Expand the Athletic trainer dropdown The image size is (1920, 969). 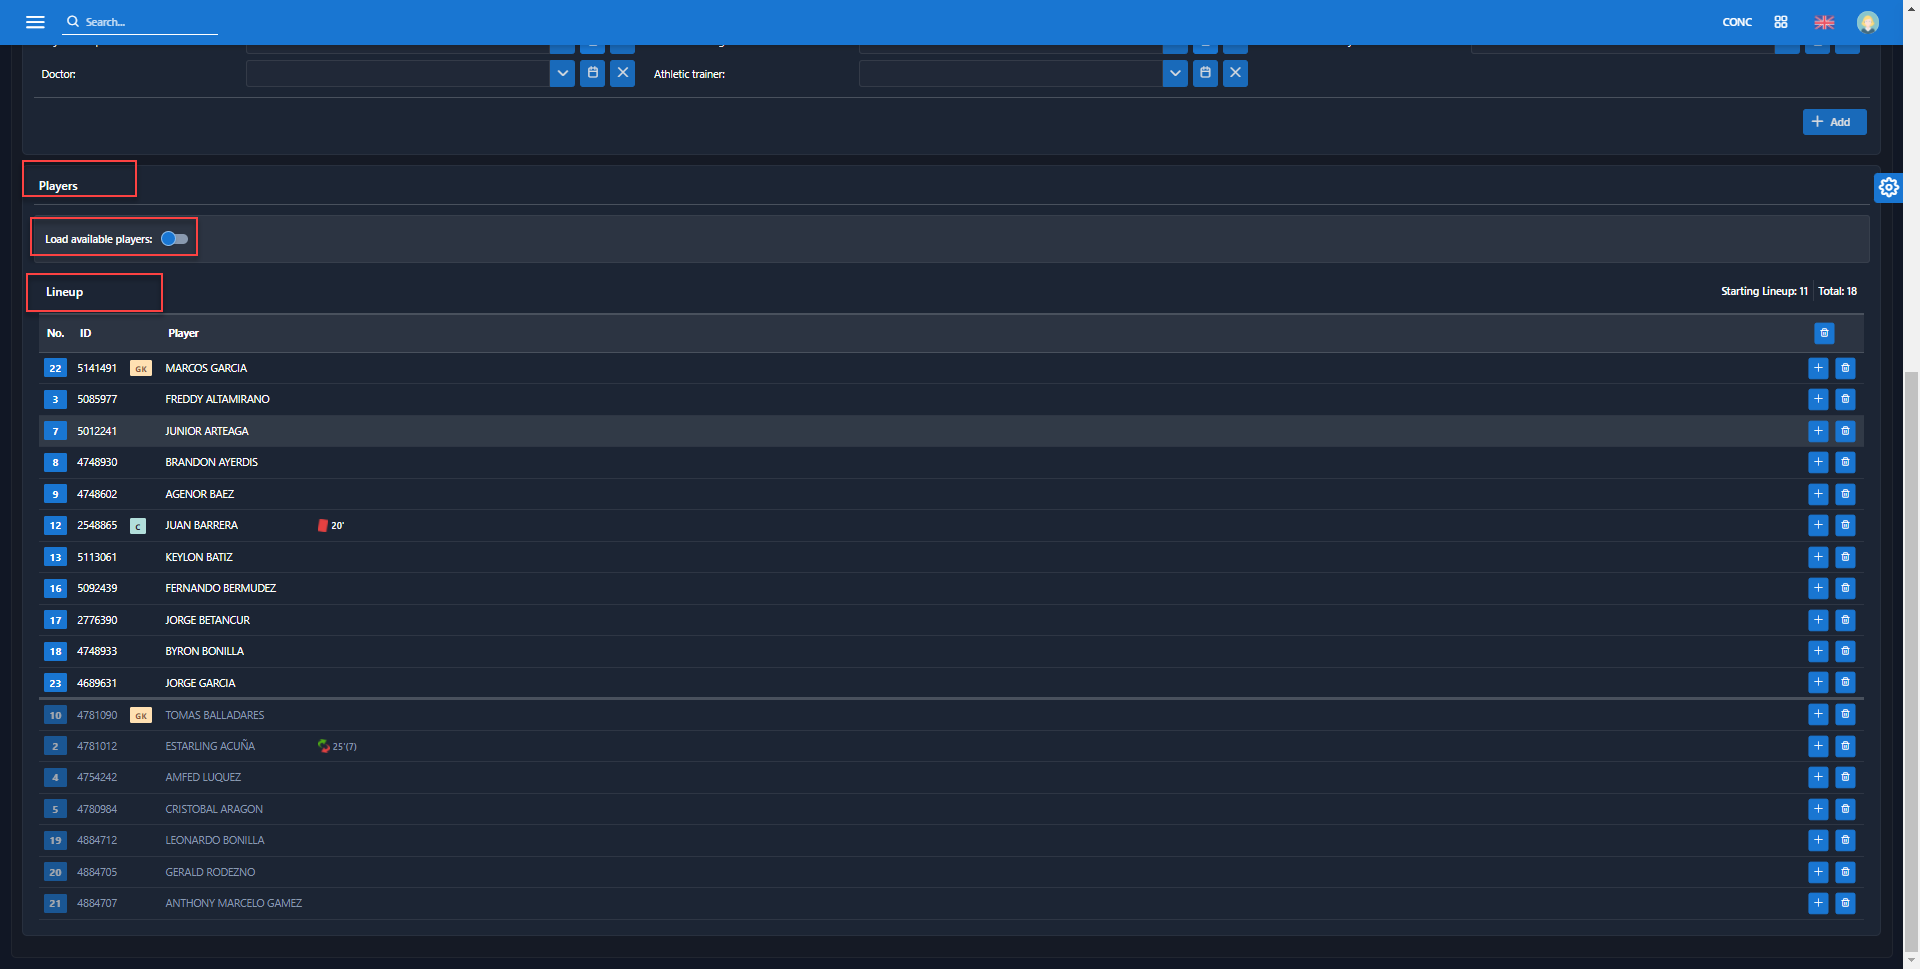pos(1175,73)
